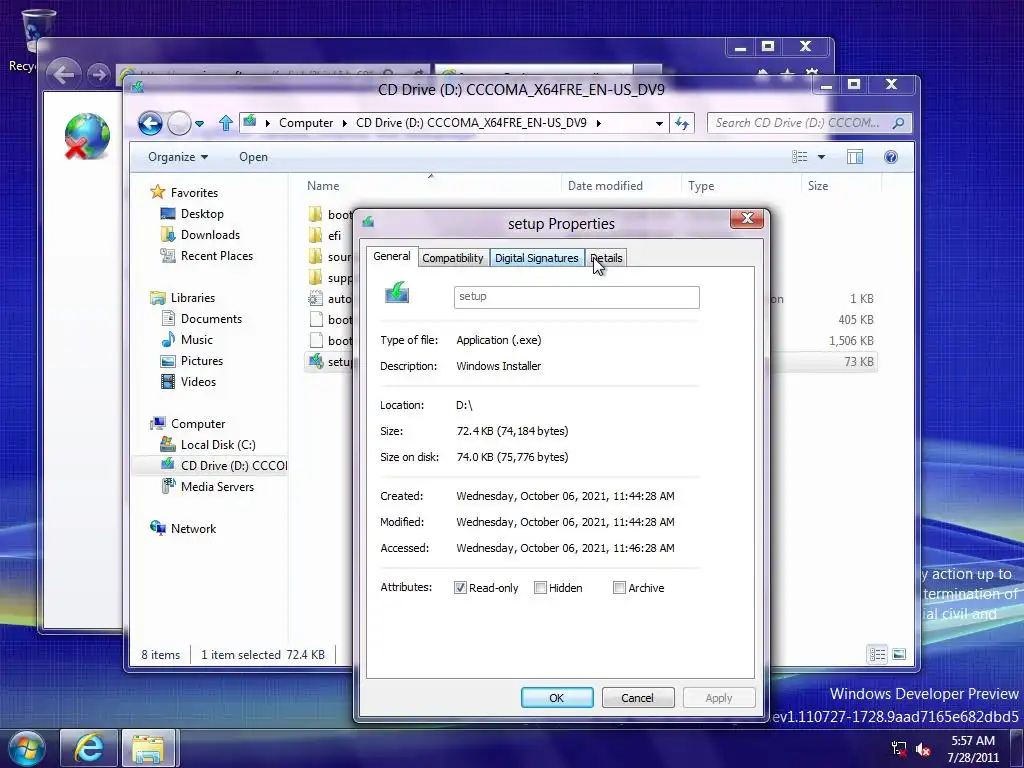Open Videos library

pos(198,381)
